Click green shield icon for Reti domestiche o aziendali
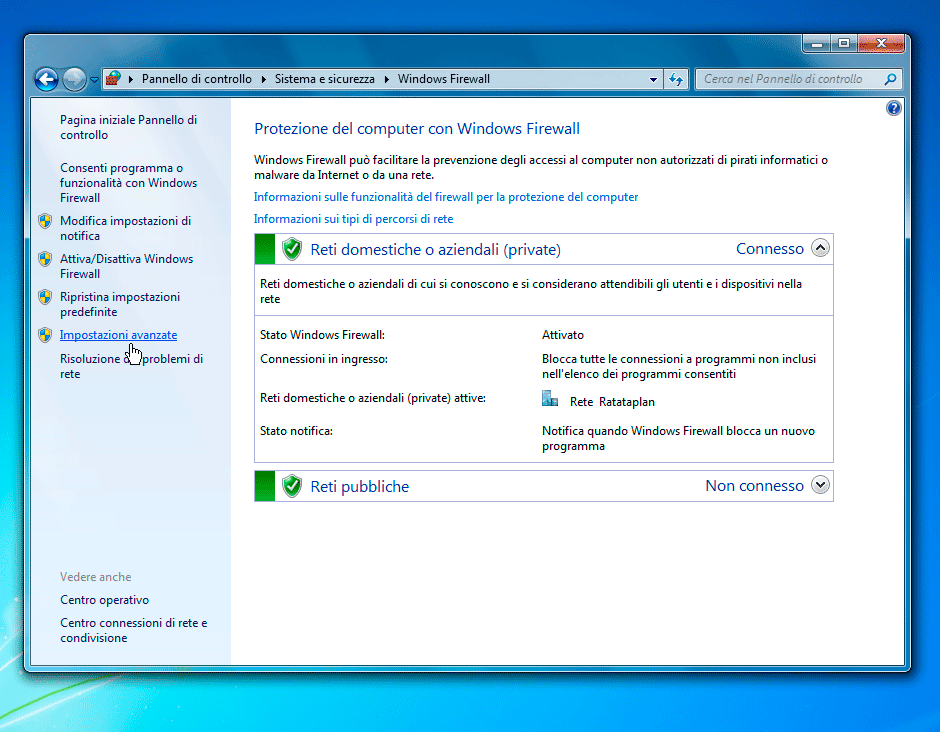 pyautogui.click(x=292, y=249)
